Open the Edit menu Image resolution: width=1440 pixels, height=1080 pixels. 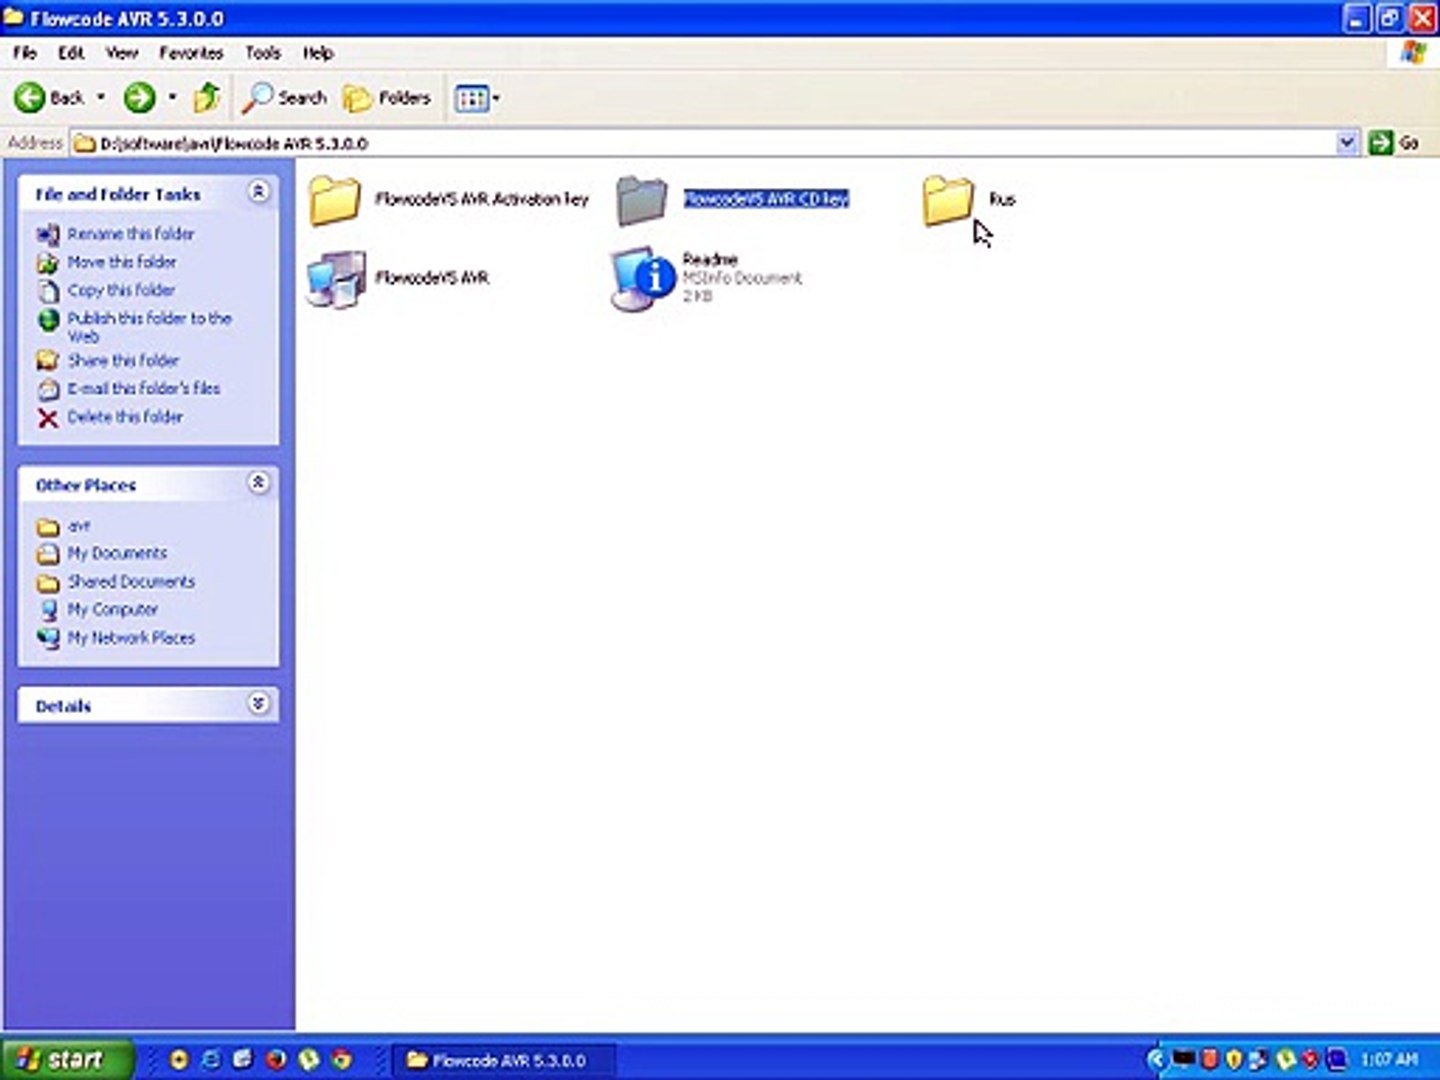[71, 52]
